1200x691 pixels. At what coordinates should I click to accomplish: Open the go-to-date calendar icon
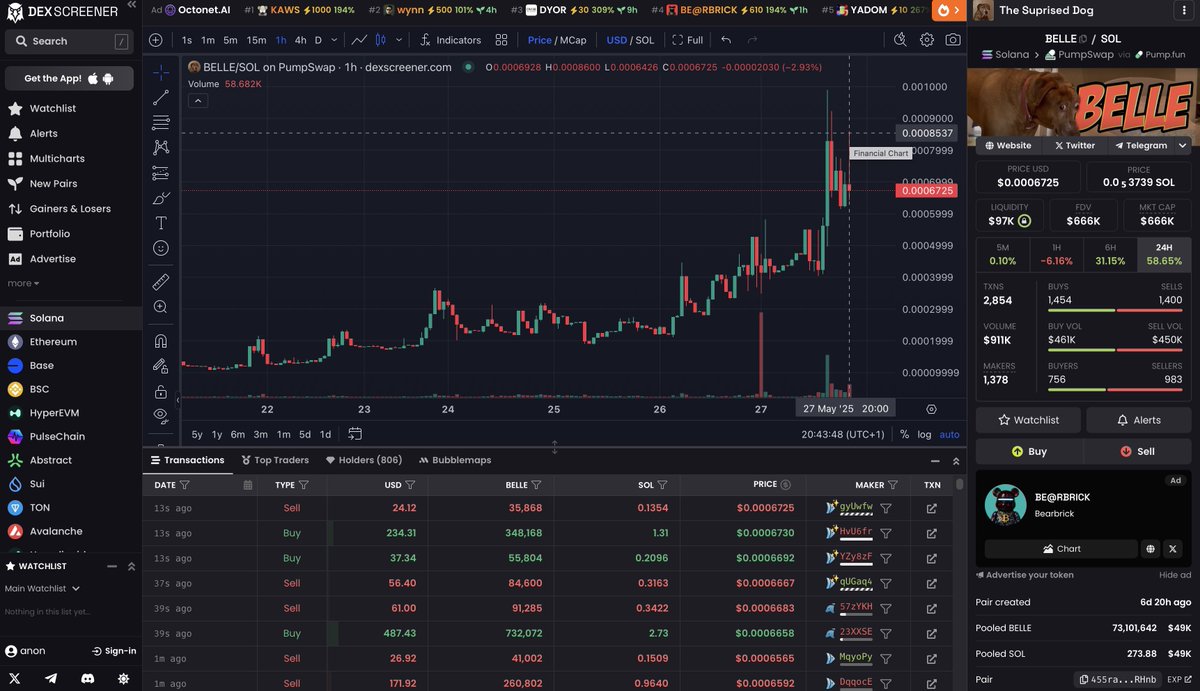[x=355, y=434]
